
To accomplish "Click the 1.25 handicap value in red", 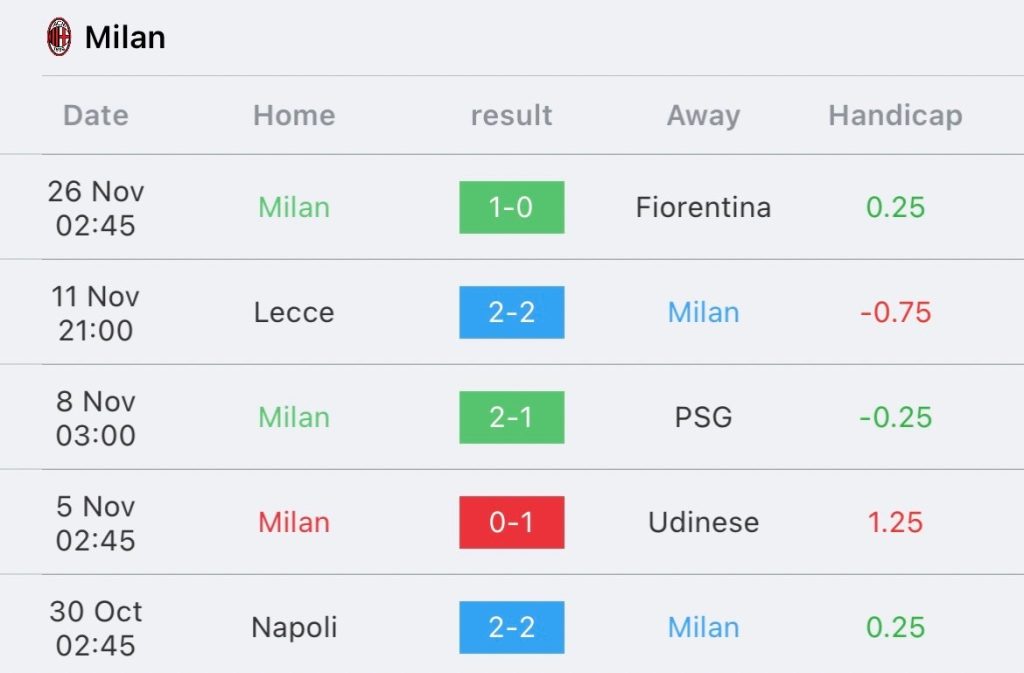I will pos(895,523).
